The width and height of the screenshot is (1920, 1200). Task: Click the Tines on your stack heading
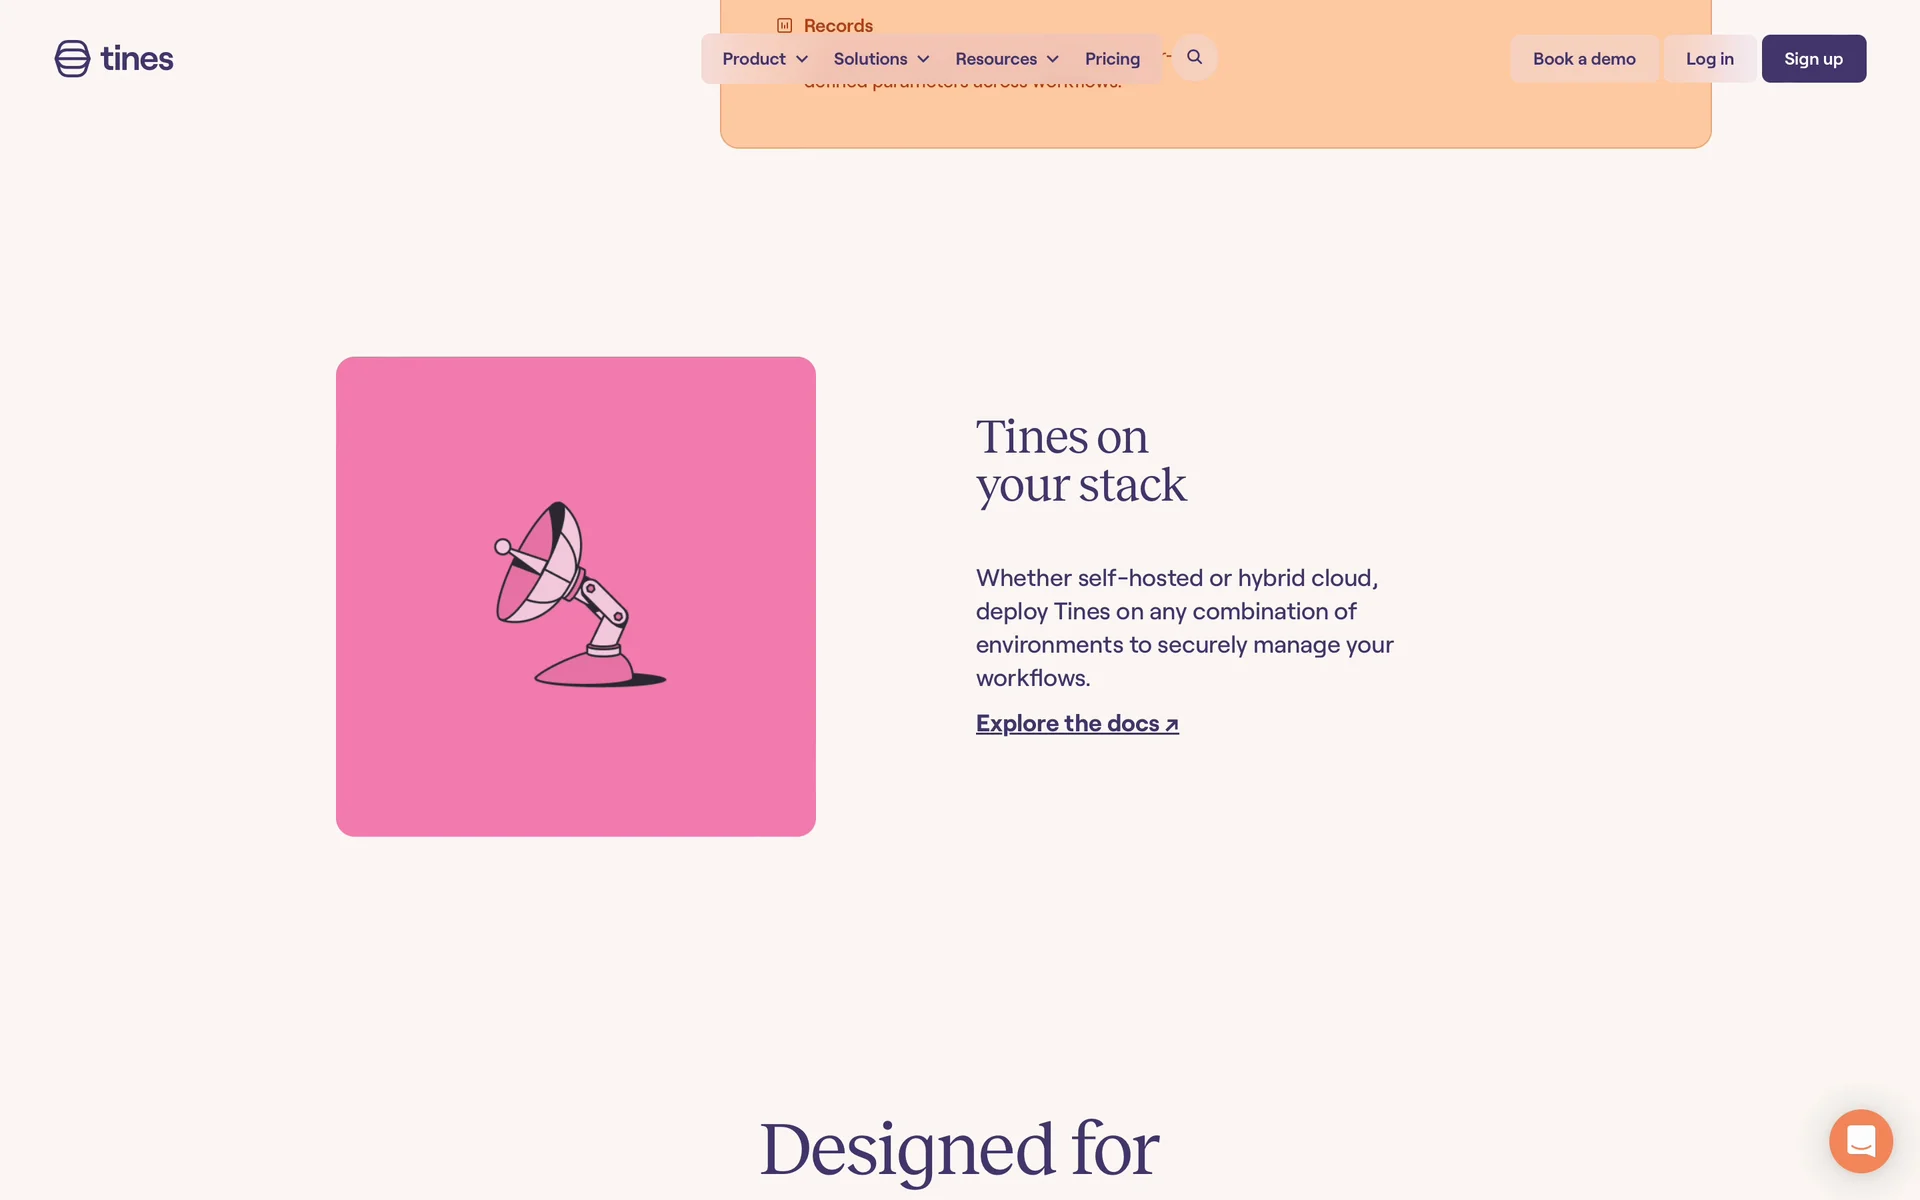click(x=1081, y=461)
